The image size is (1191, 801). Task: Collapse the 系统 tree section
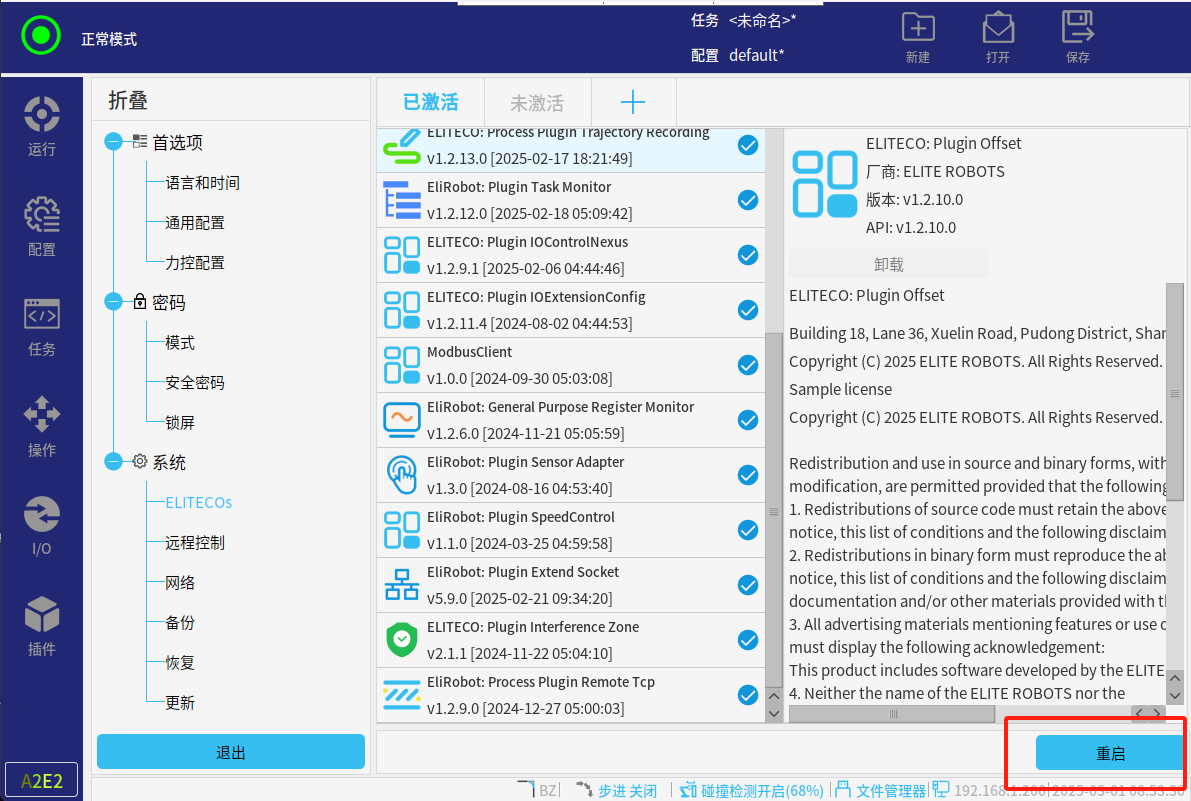pos(113,462)
